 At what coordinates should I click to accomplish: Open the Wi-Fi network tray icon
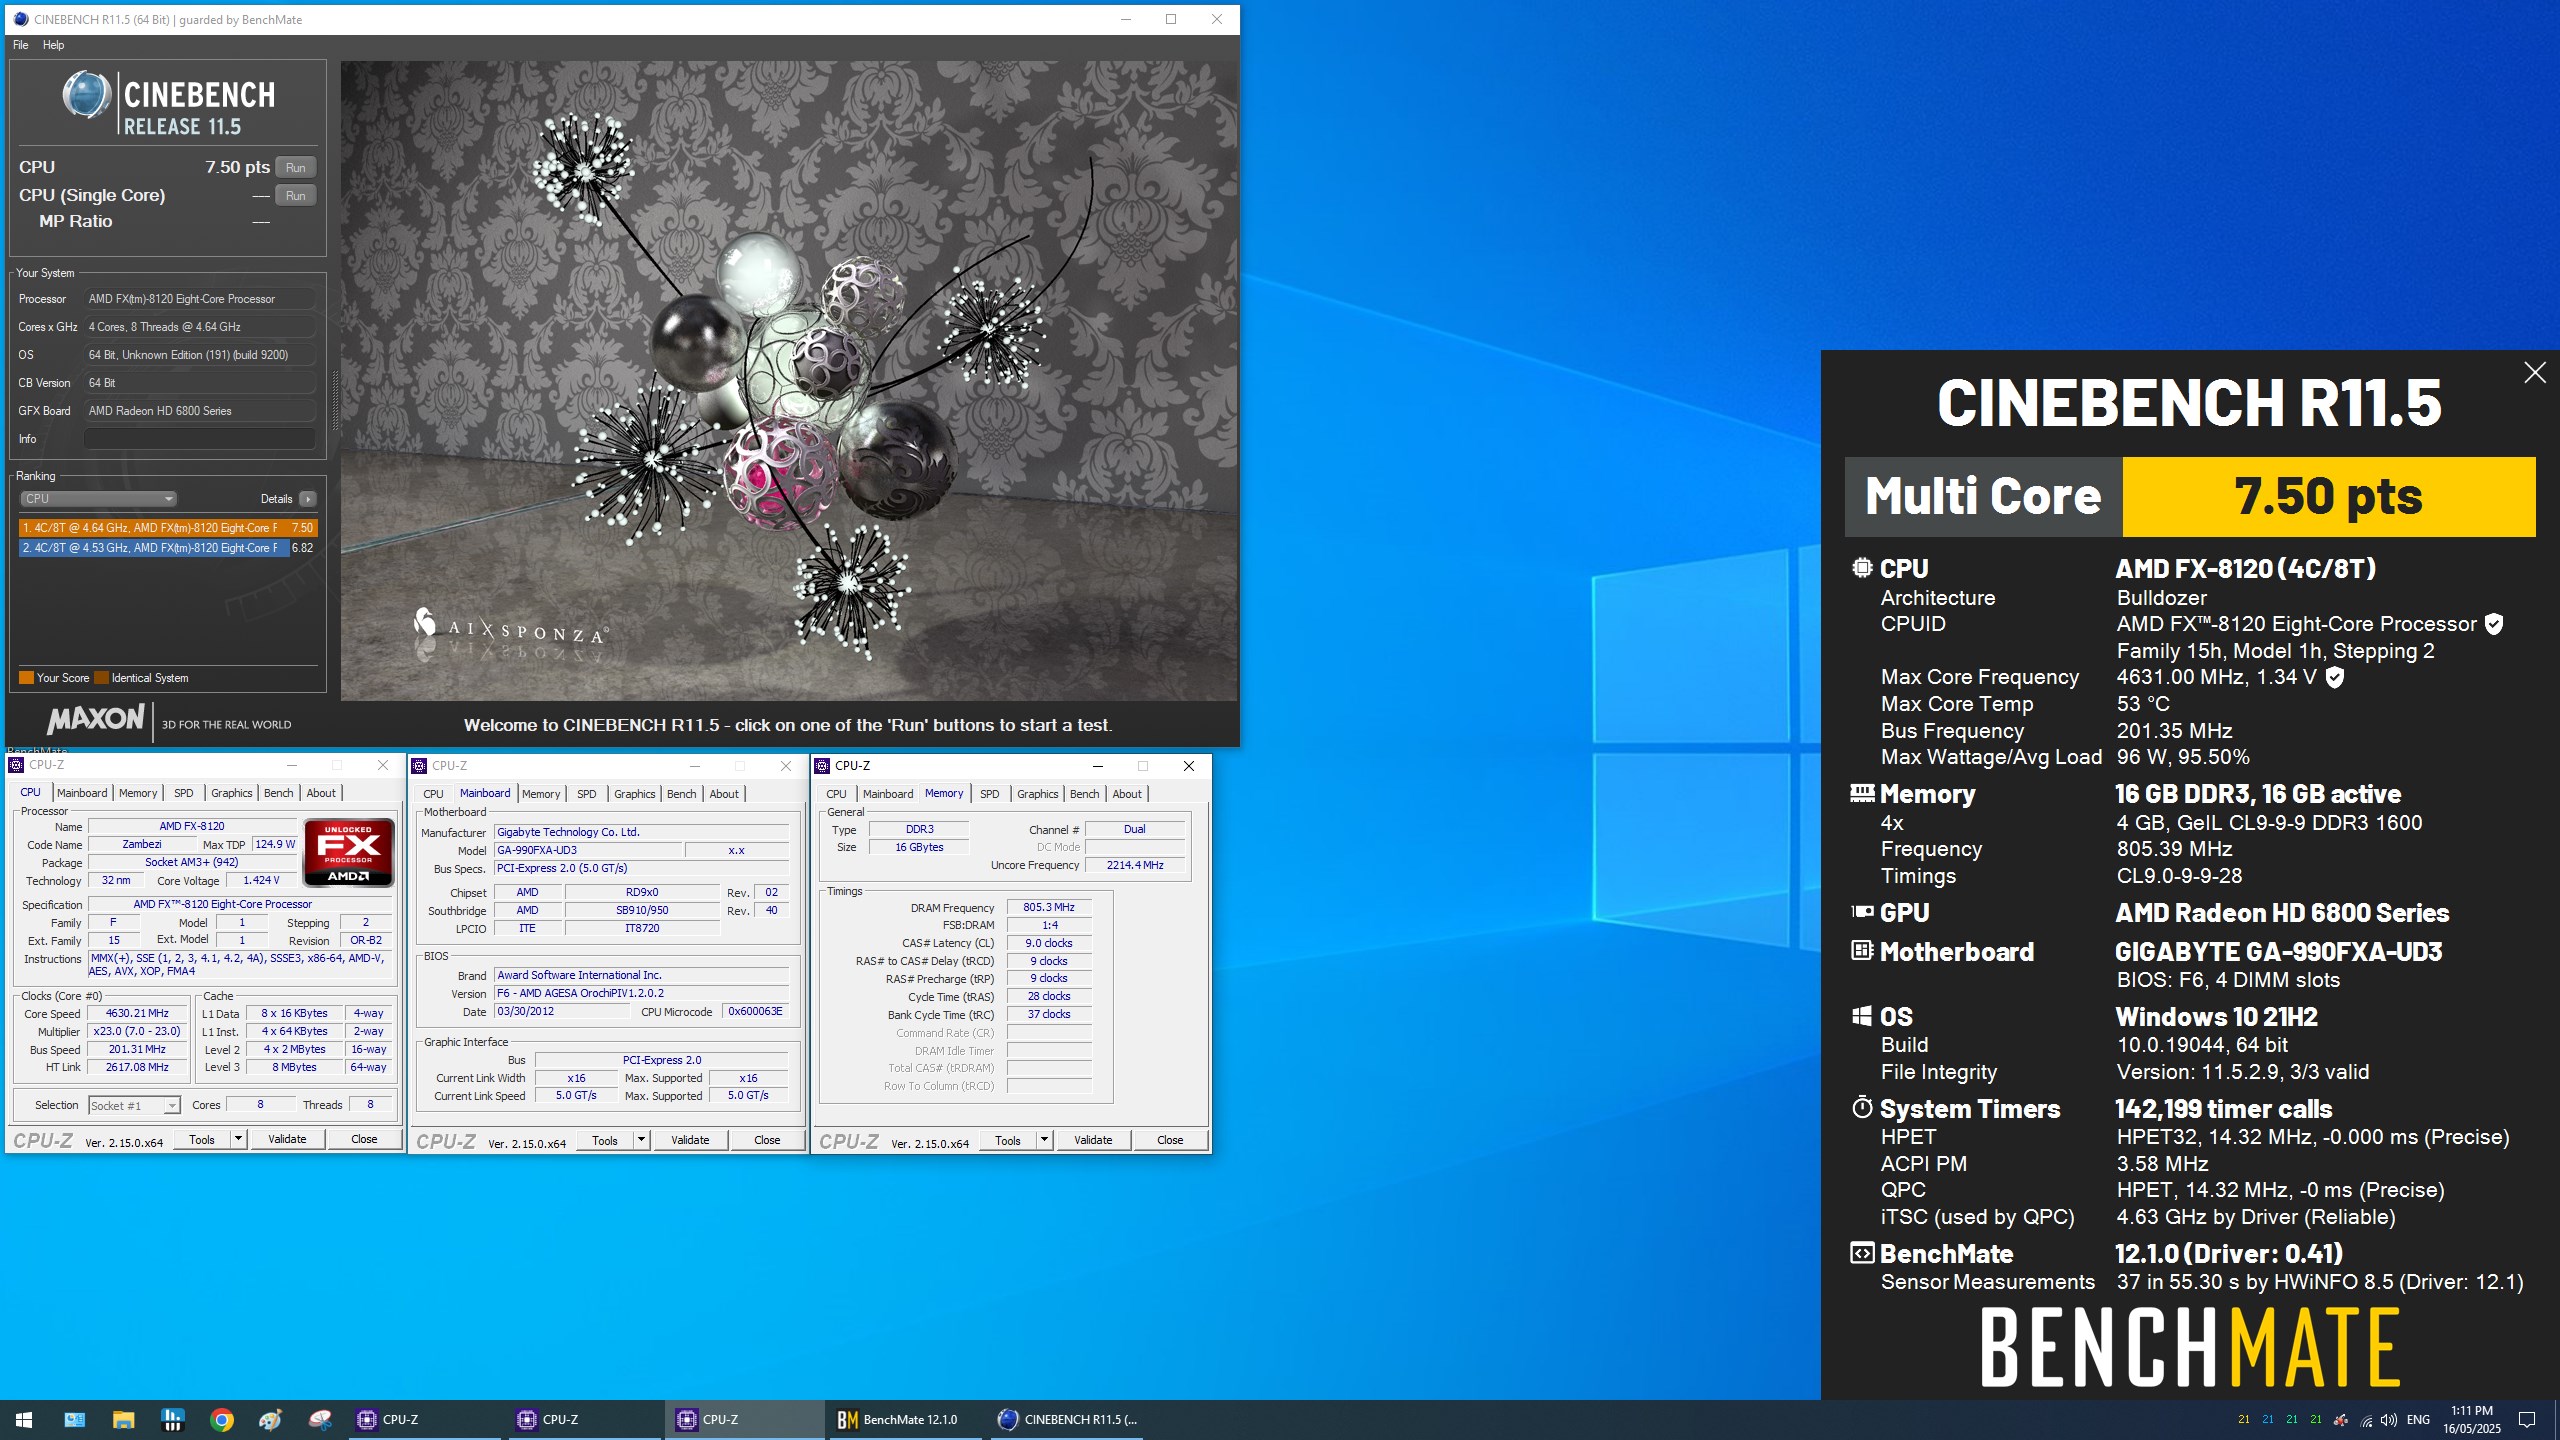coord(2366,1420)
